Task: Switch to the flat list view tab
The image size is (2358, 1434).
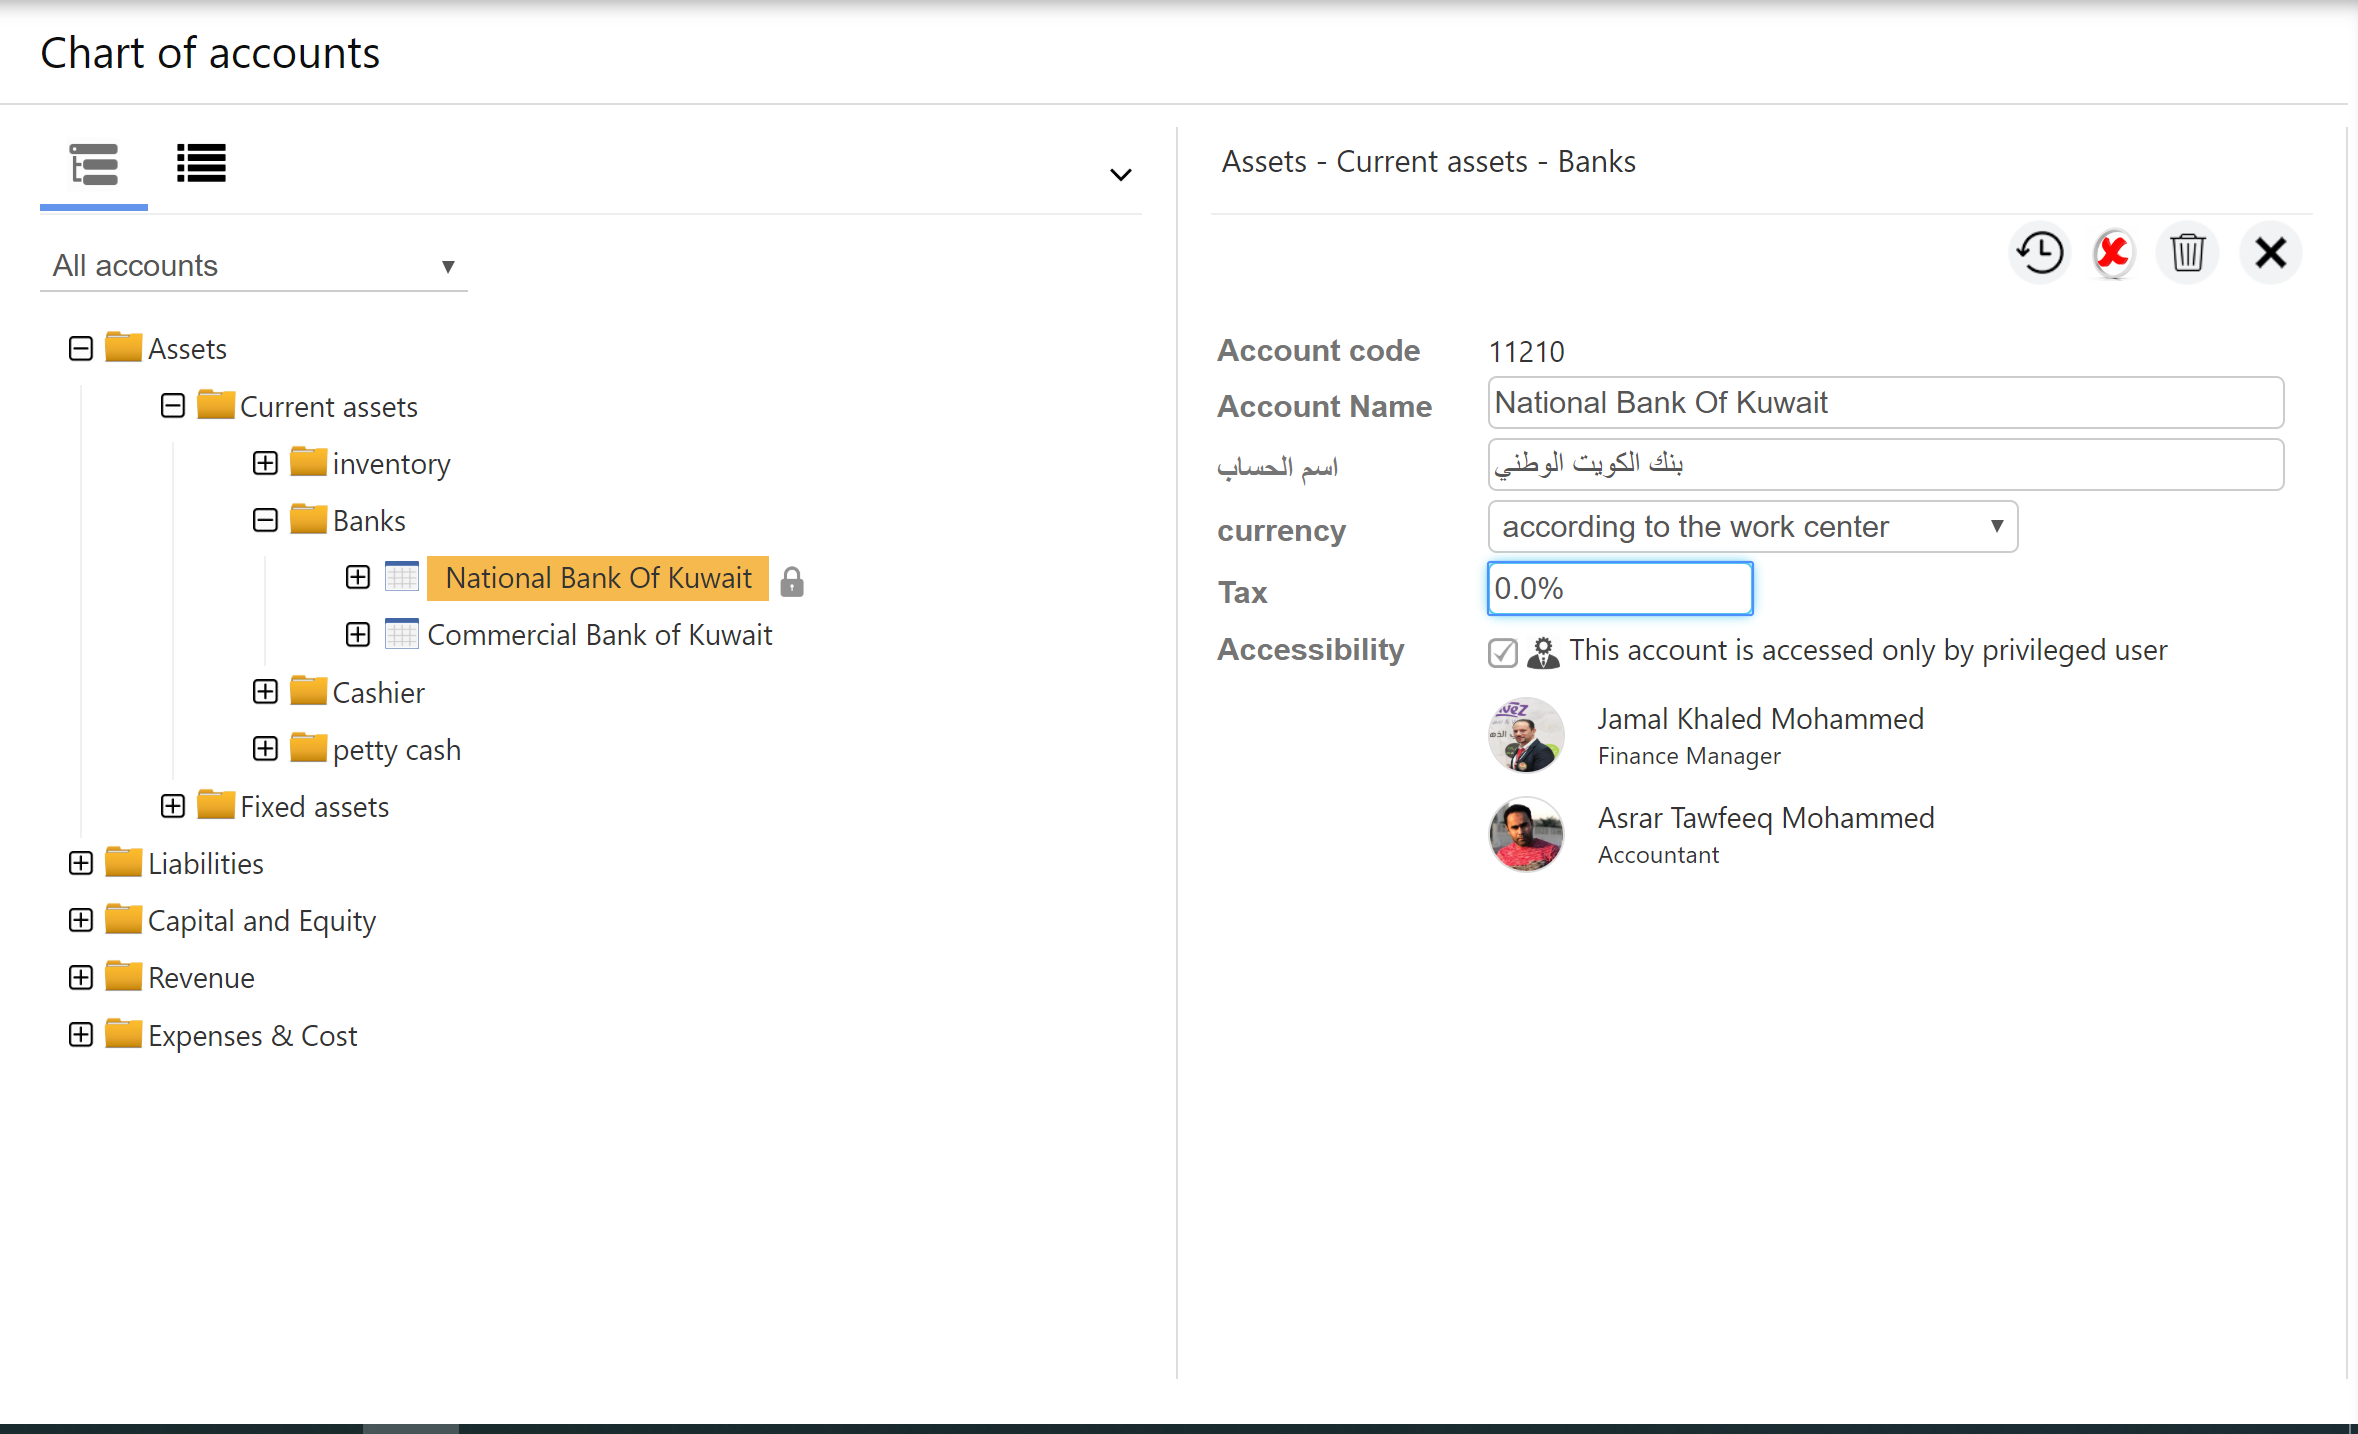Action: tap(201, 164)
